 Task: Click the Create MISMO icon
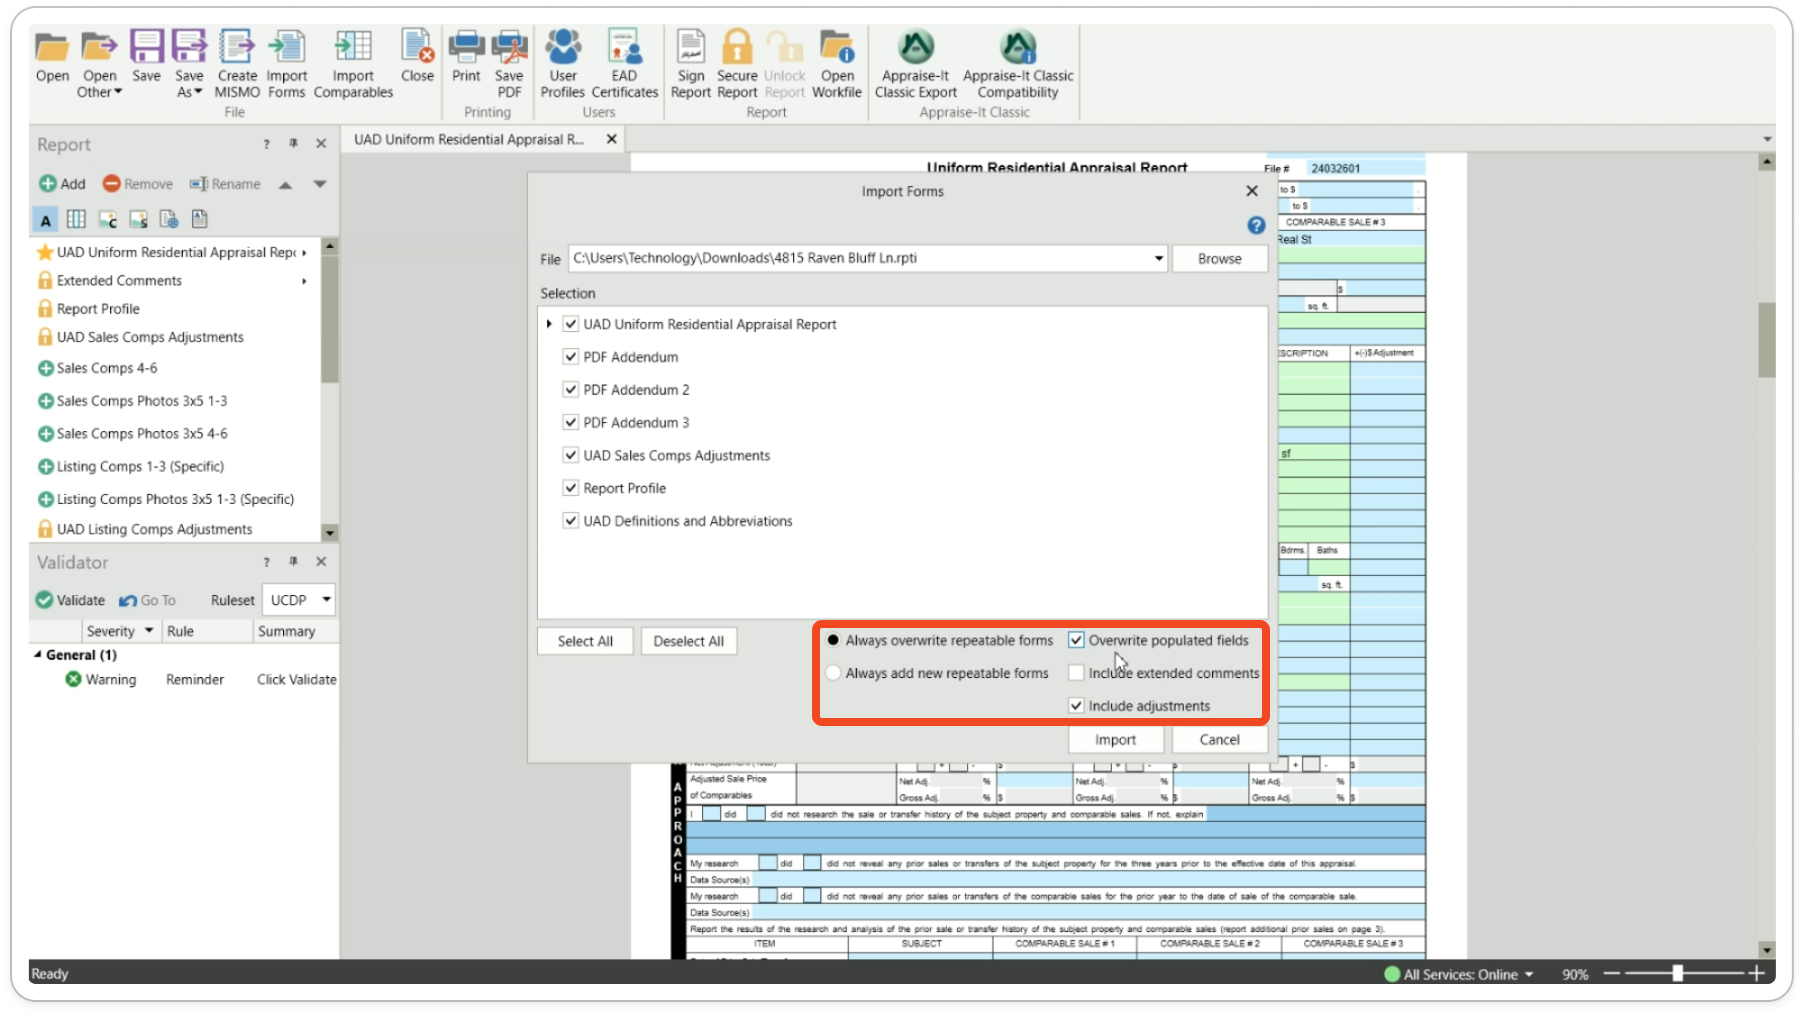click(x=237, y=47)
